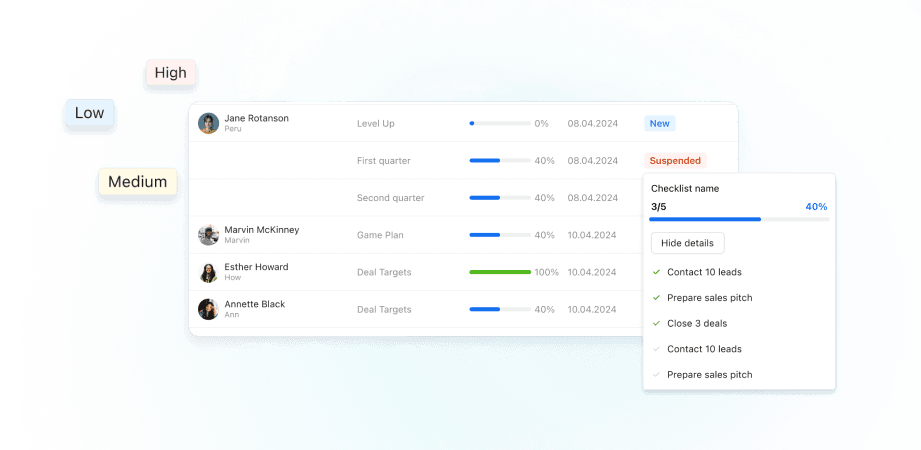Screen dimensions: 921x450
Task: Click the Second quarter plan name
Action: (x=391, y=198)
